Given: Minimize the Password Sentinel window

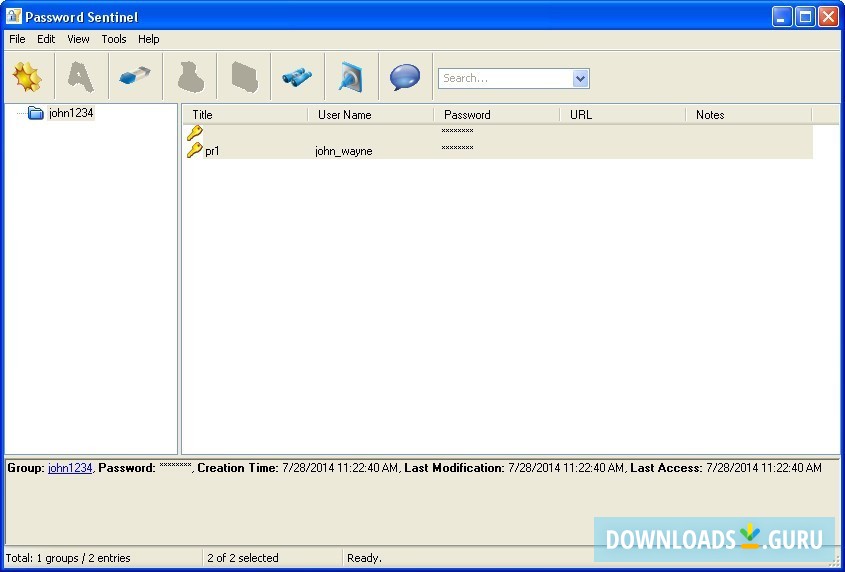Looking at the screenshot, I should click(781, 17).
